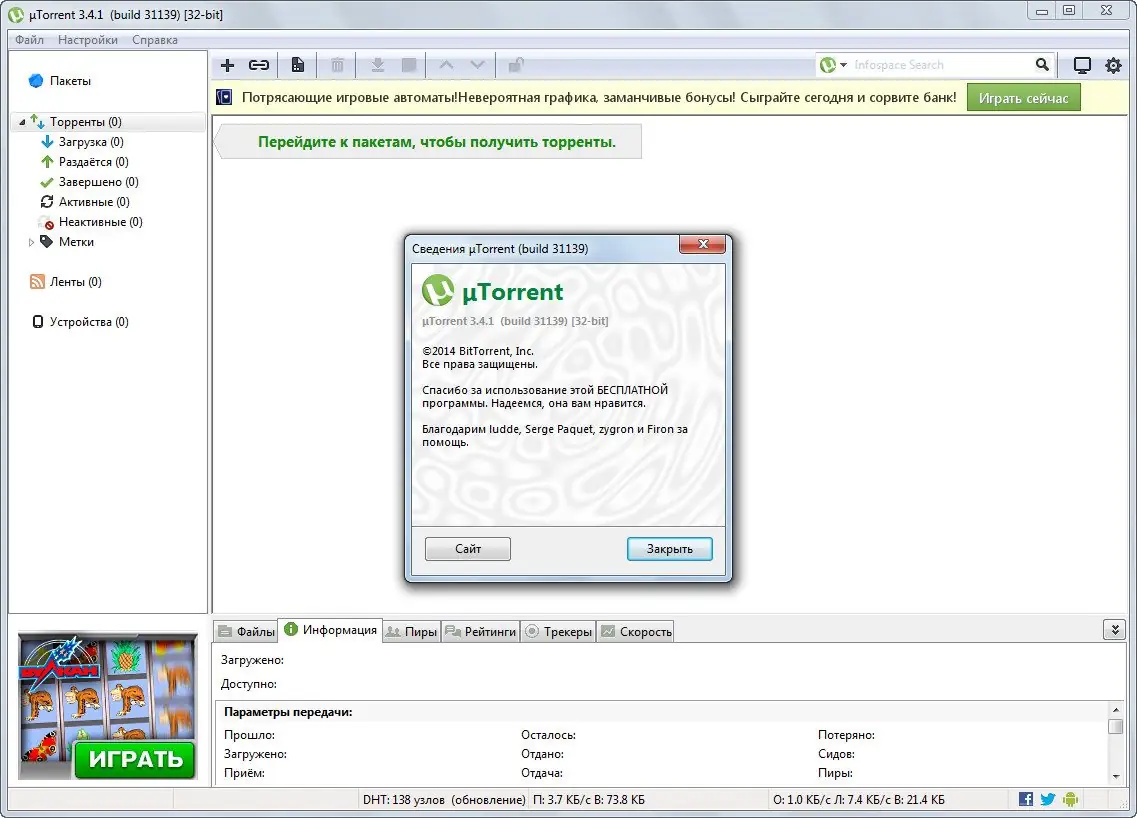Collapse the details pane with the chevron button
Screen dimensions: 1137x818
[1115, 629]
